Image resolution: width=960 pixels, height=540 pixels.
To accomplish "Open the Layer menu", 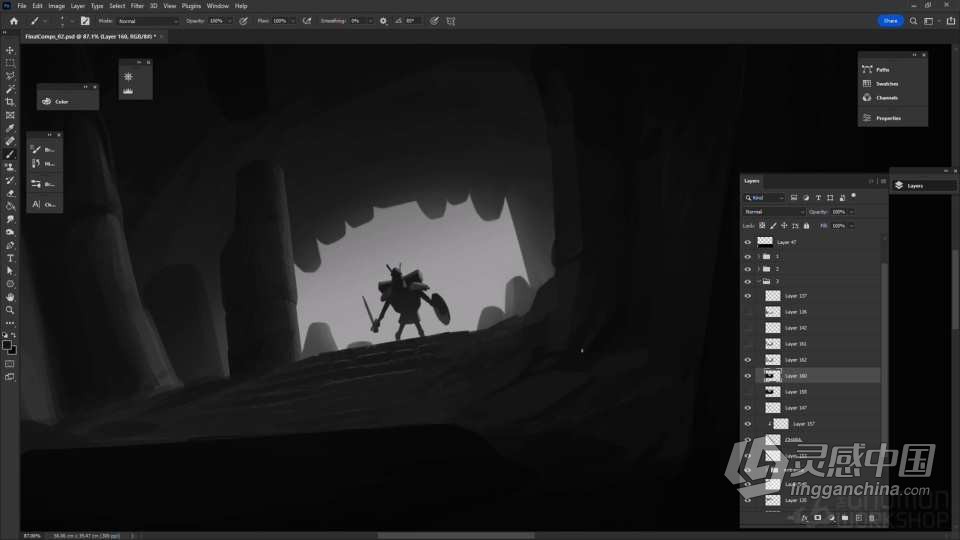I will tap(78, 6).
